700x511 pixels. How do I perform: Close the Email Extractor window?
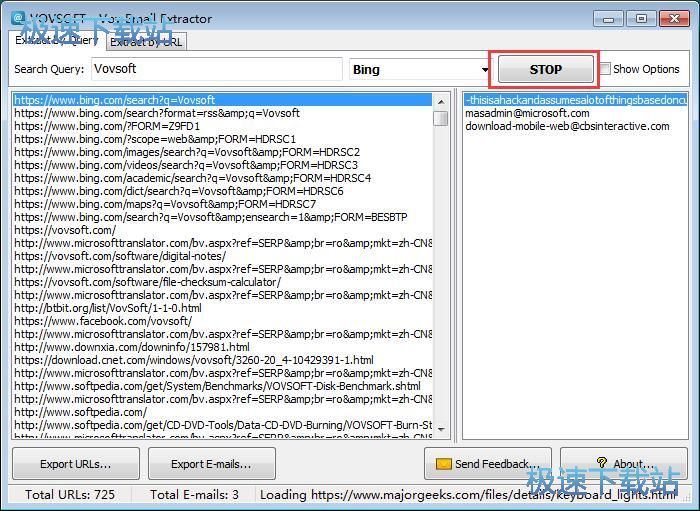tap(674, 19)
